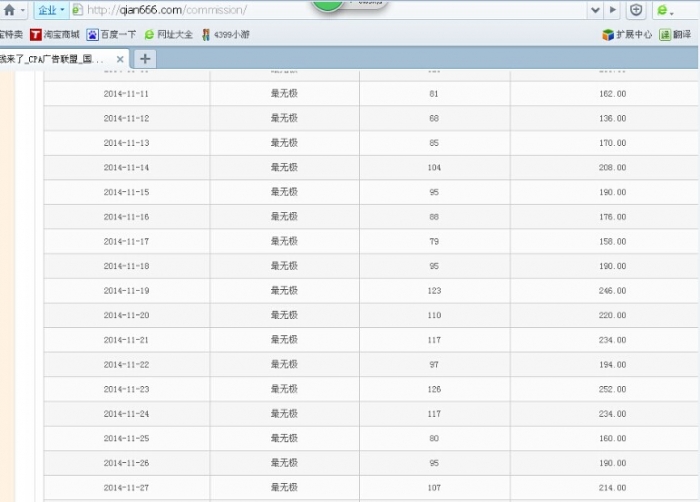Click the 译 translate icon

pyautogui.click(x=665, y=34)
